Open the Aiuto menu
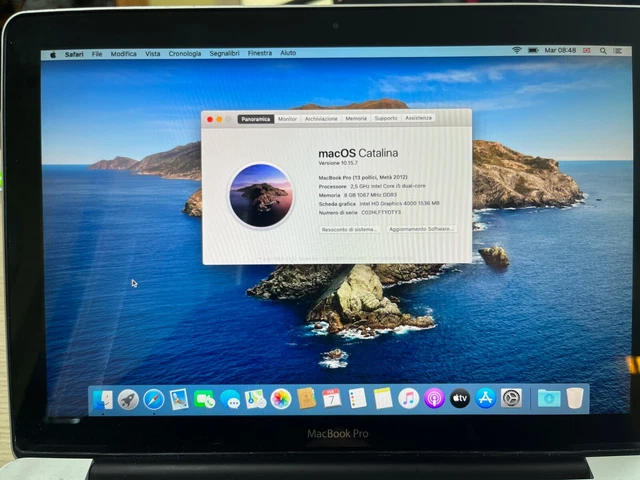This screenshot has width=640, height=480. pos(288,53)
